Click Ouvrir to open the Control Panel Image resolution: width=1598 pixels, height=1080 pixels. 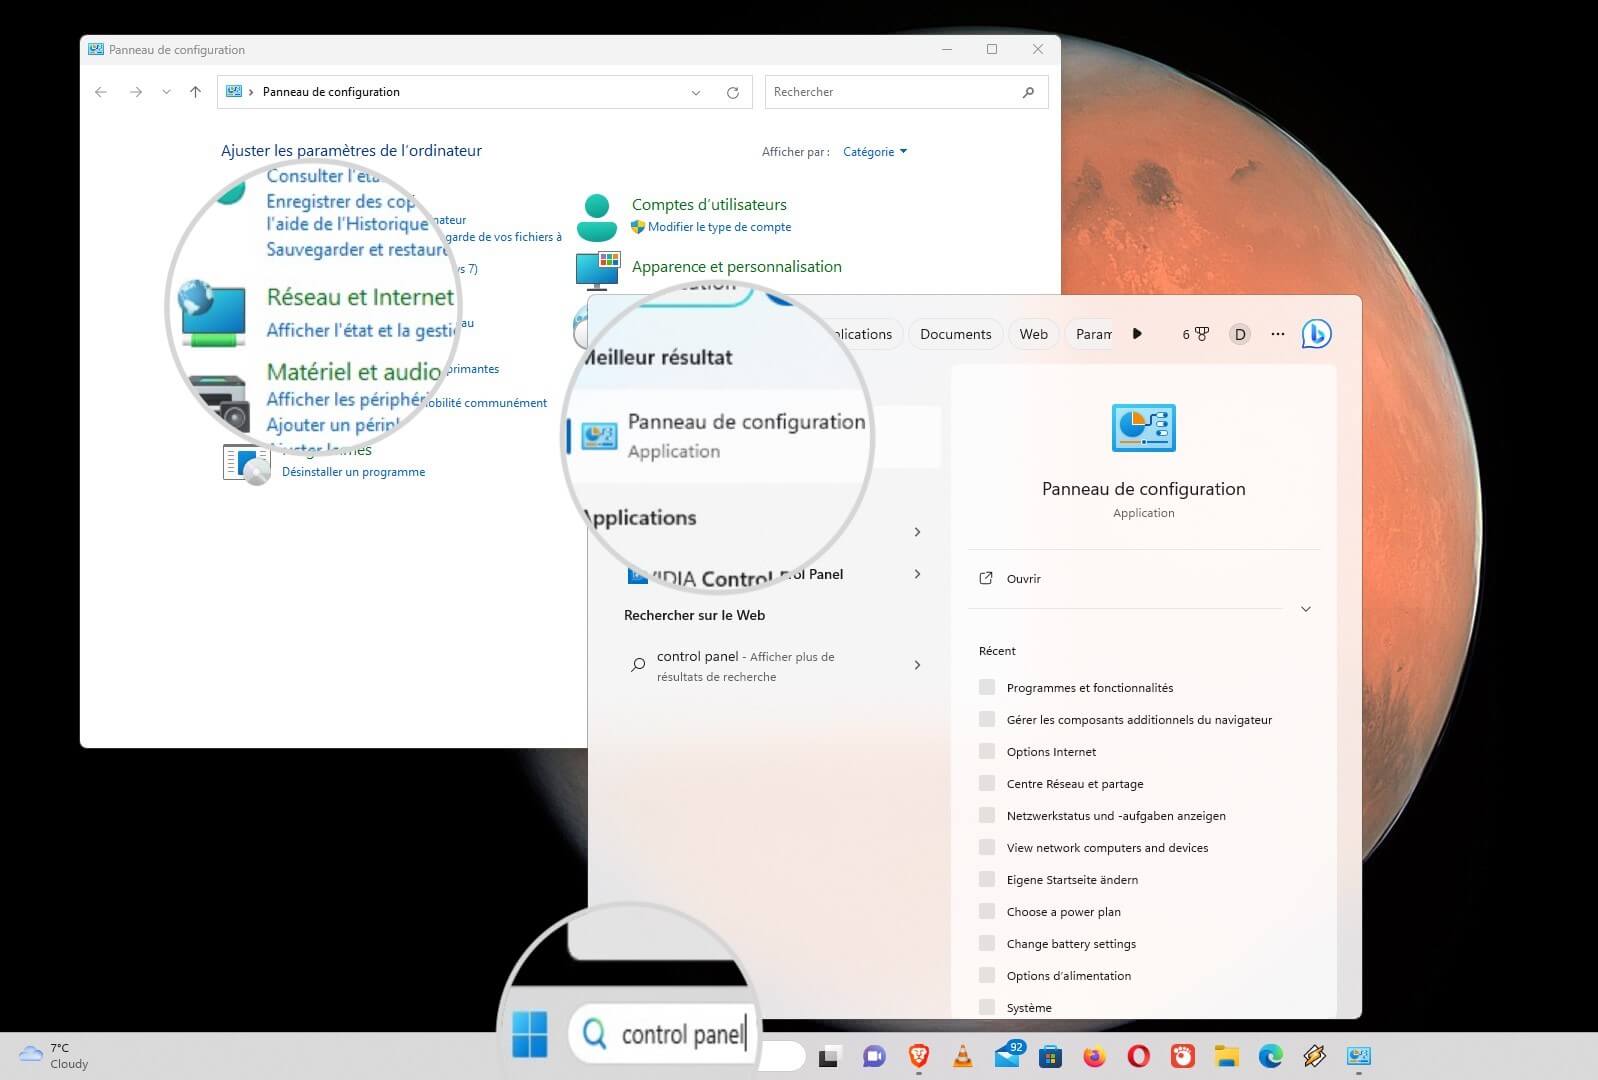pos(1024,579)
